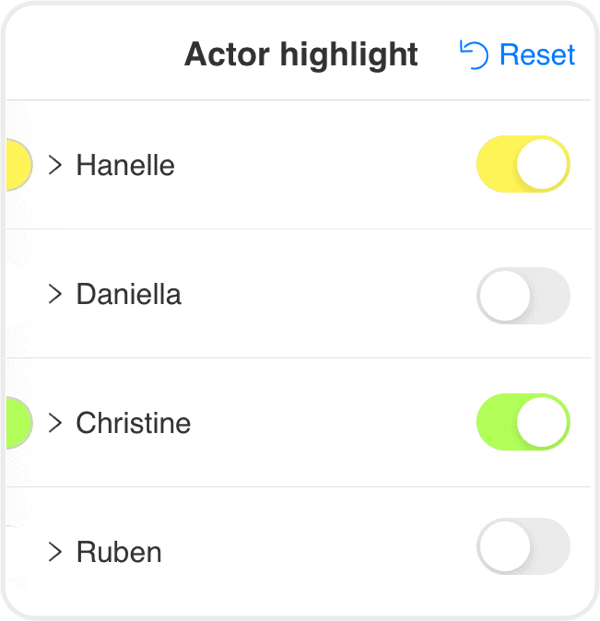Click the blank header area left of title
Screen dimensions: 600x621
tap(95, 55)
